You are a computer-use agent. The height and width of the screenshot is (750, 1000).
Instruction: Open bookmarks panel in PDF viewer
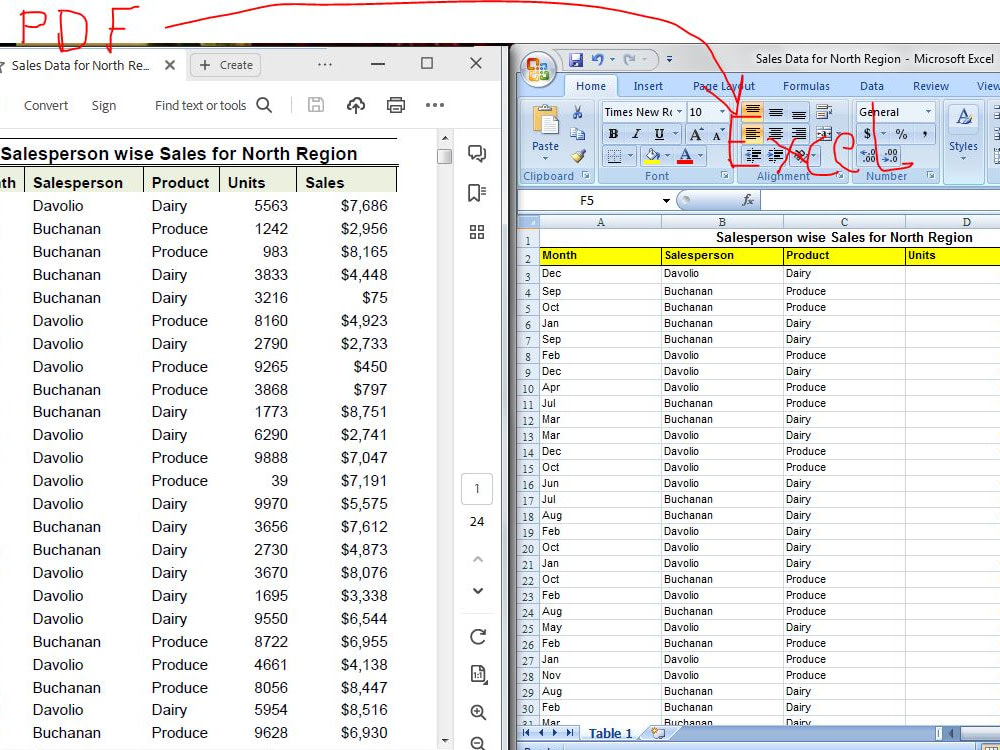pos(476,193)
